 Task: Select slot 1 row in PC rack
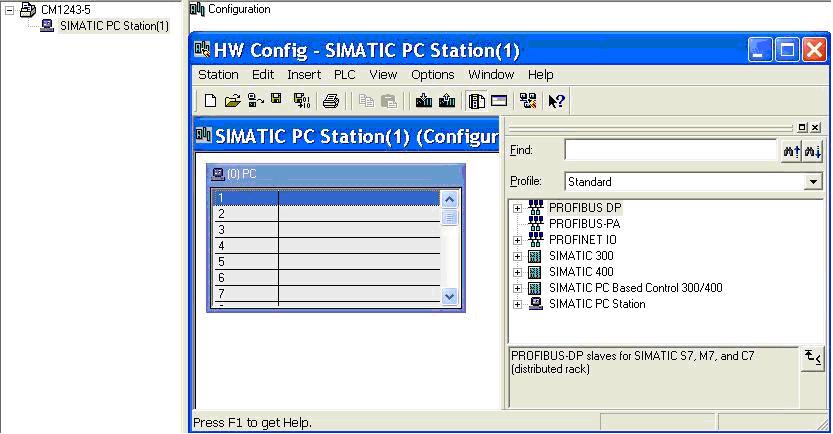[x=326, y=198]
